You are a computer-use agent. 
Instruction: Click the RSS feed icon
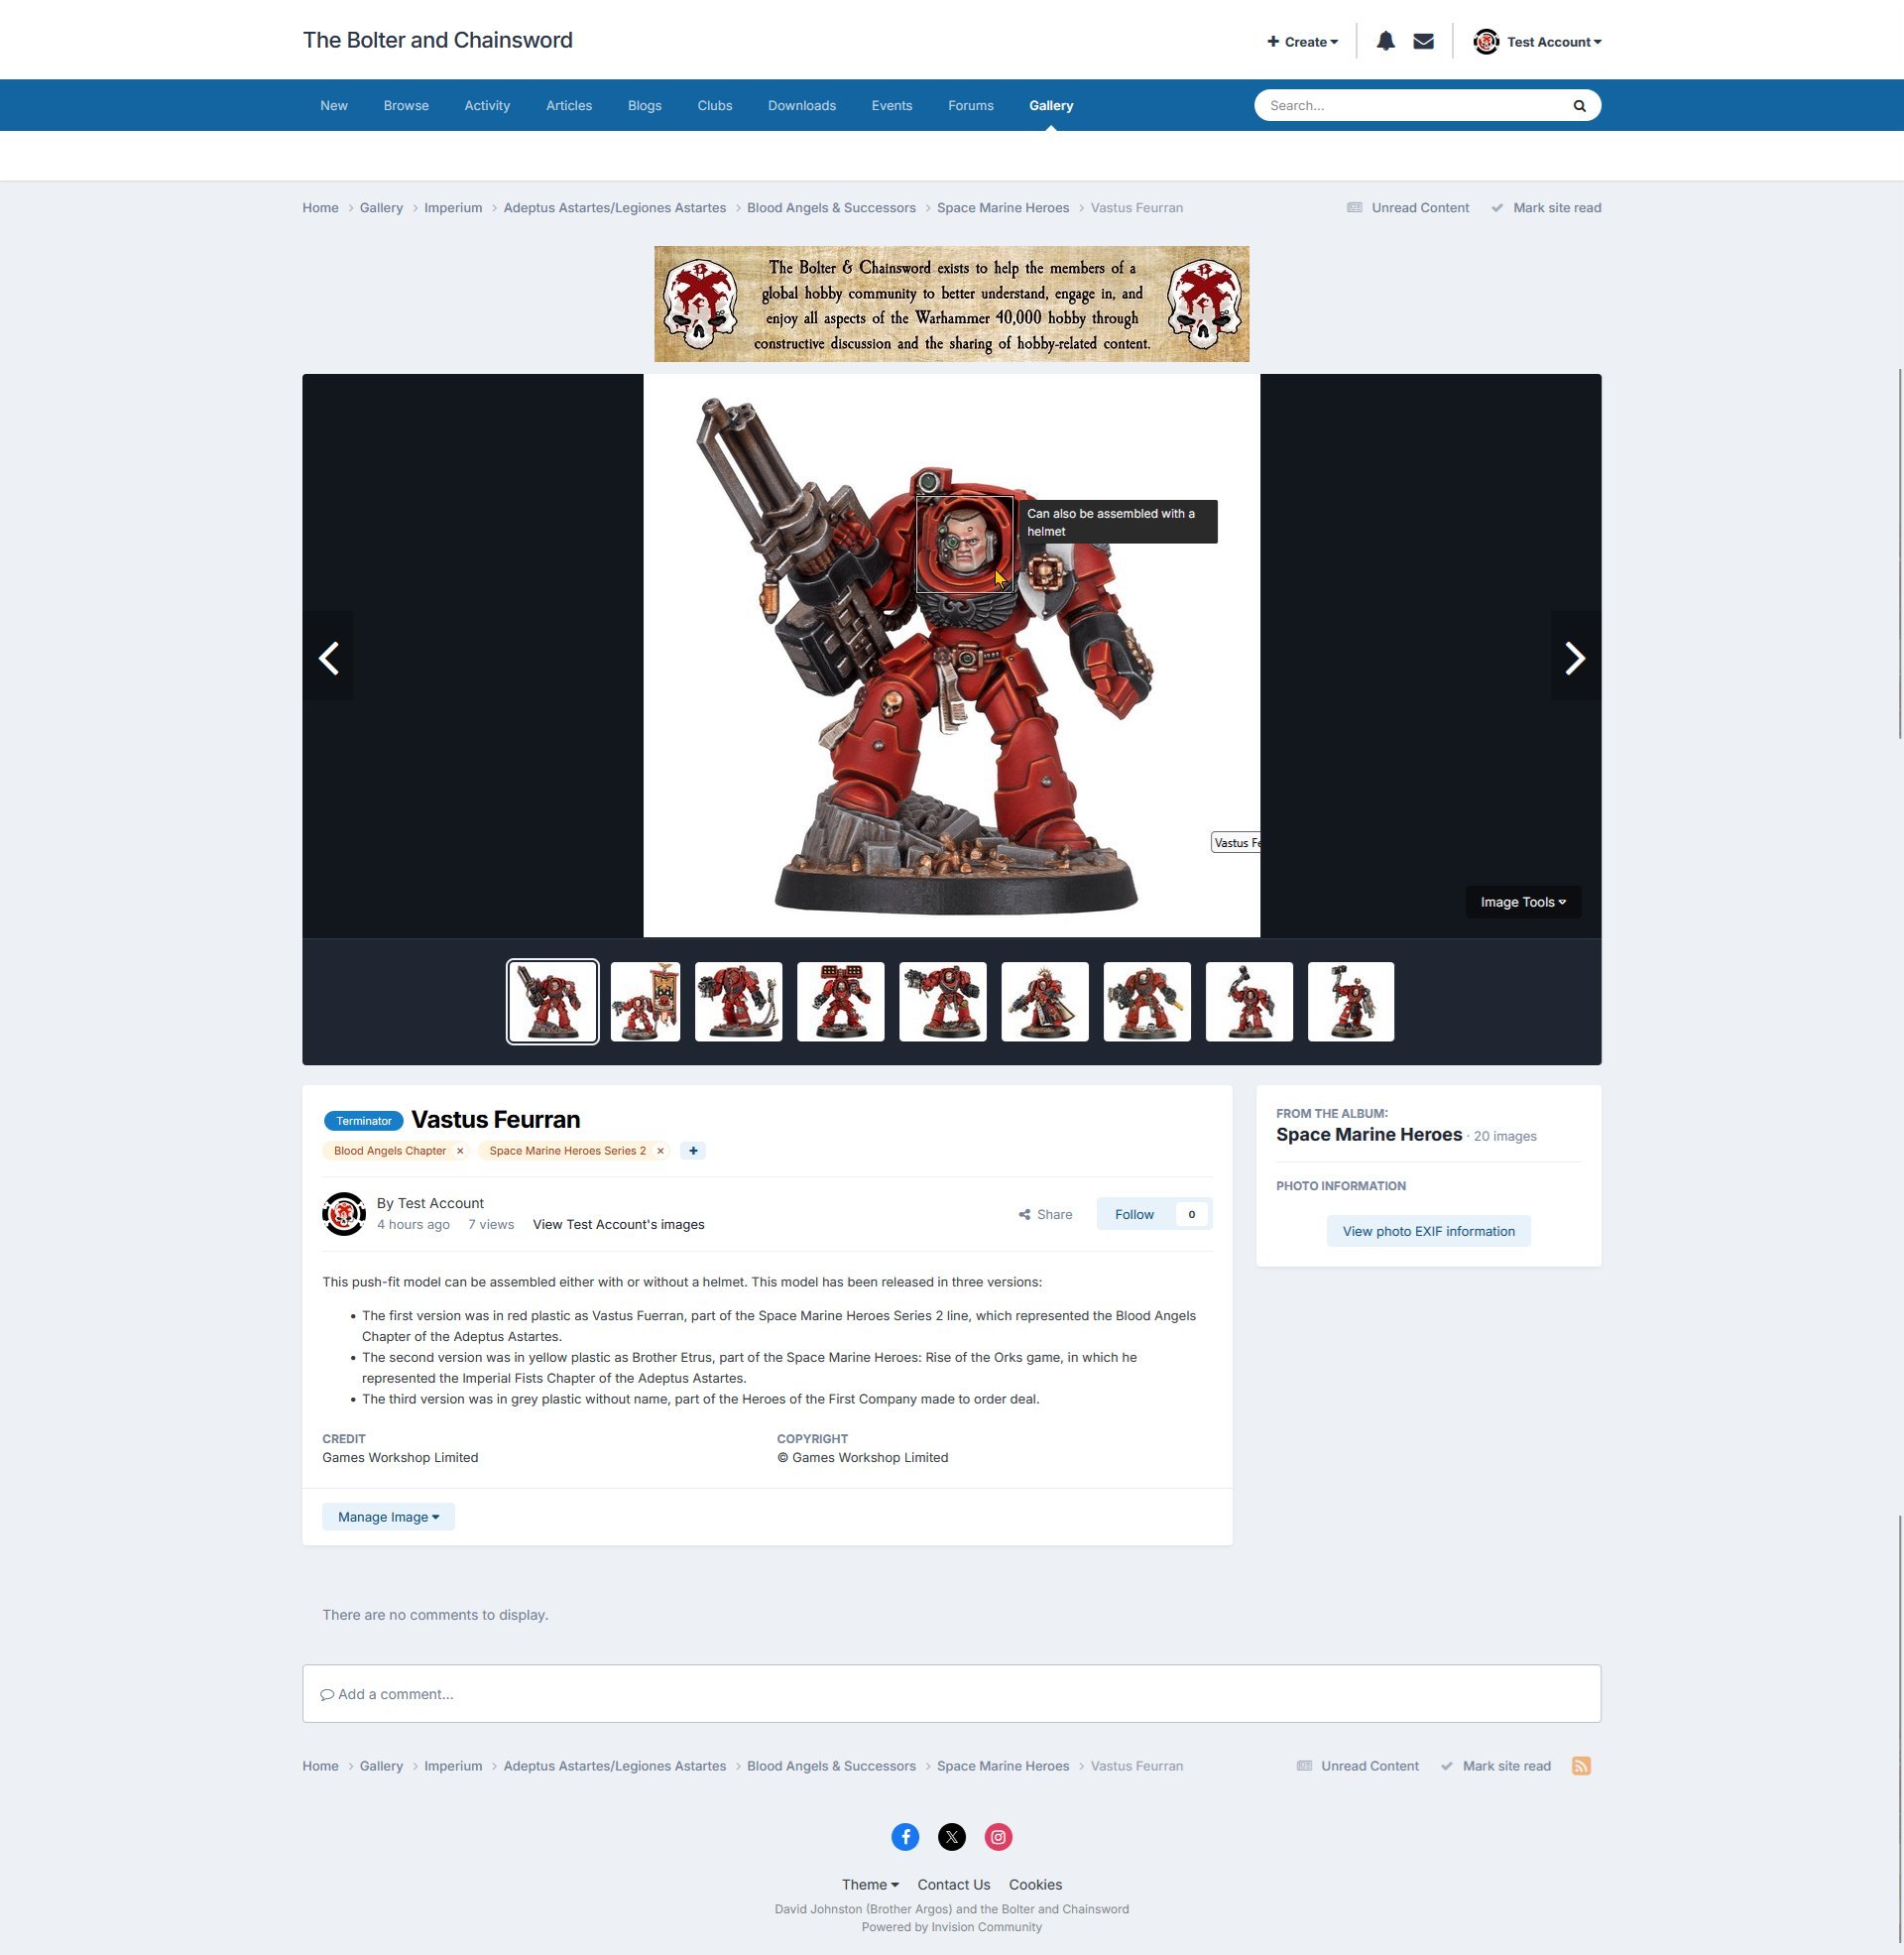[1581, 1766]
